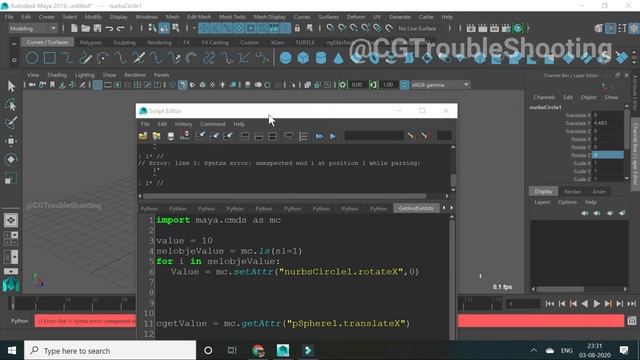Viewport: 640px width, 360px height.
Task: Switch to Sculpting shelf tab
Action: tap(124, 42)
